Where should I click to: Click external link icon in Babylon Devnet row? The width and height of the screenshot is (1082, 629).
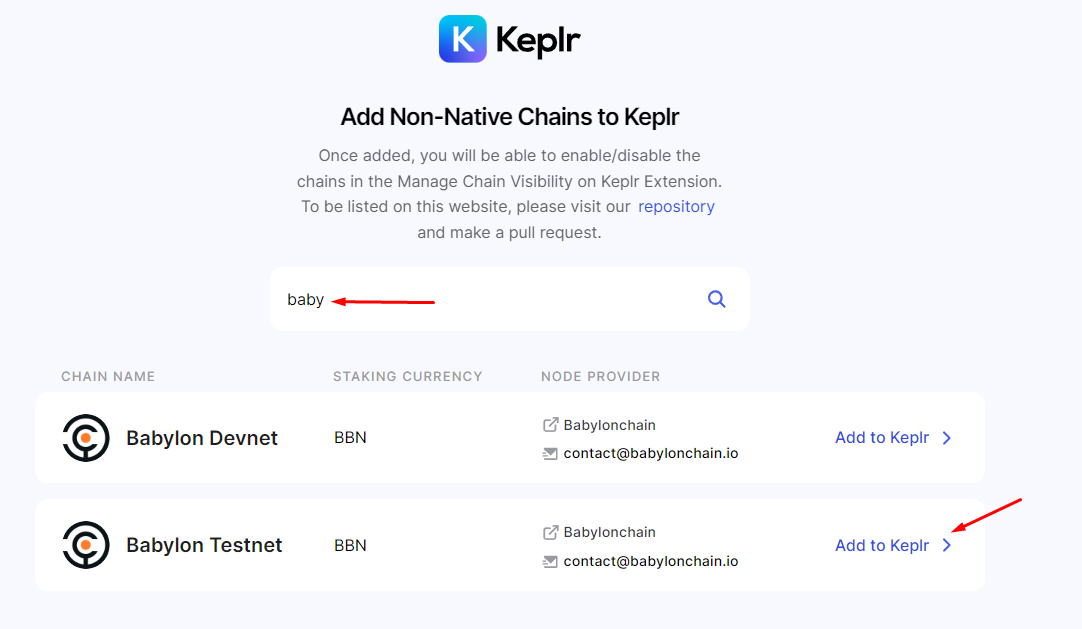click(550, 425)
